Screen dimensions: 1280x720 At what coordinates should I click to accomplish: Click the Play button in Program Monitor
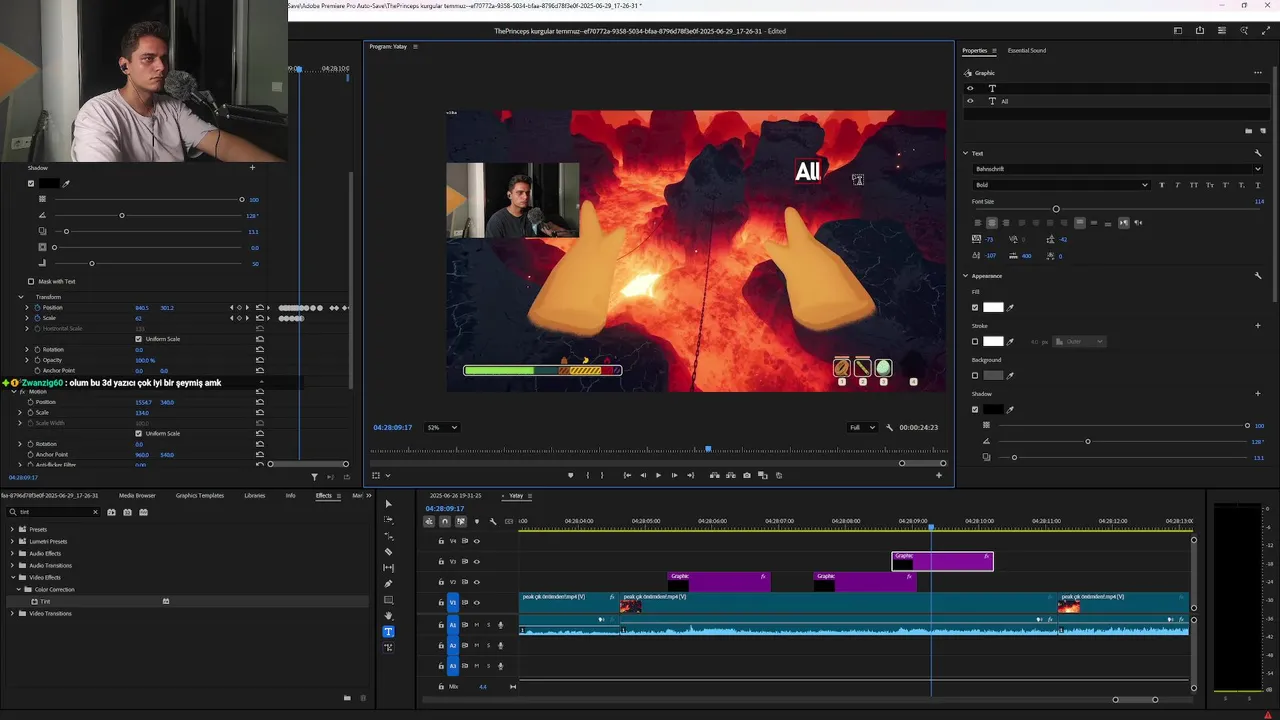(658, 476)
